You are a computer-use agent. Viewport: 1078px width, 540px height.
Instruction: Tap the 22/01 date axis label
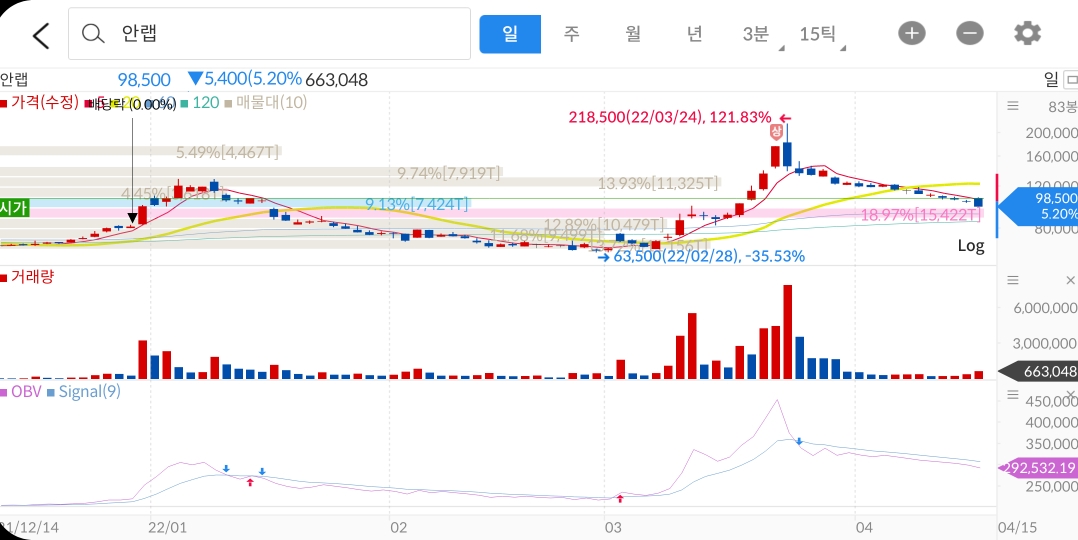click(167, 528)
